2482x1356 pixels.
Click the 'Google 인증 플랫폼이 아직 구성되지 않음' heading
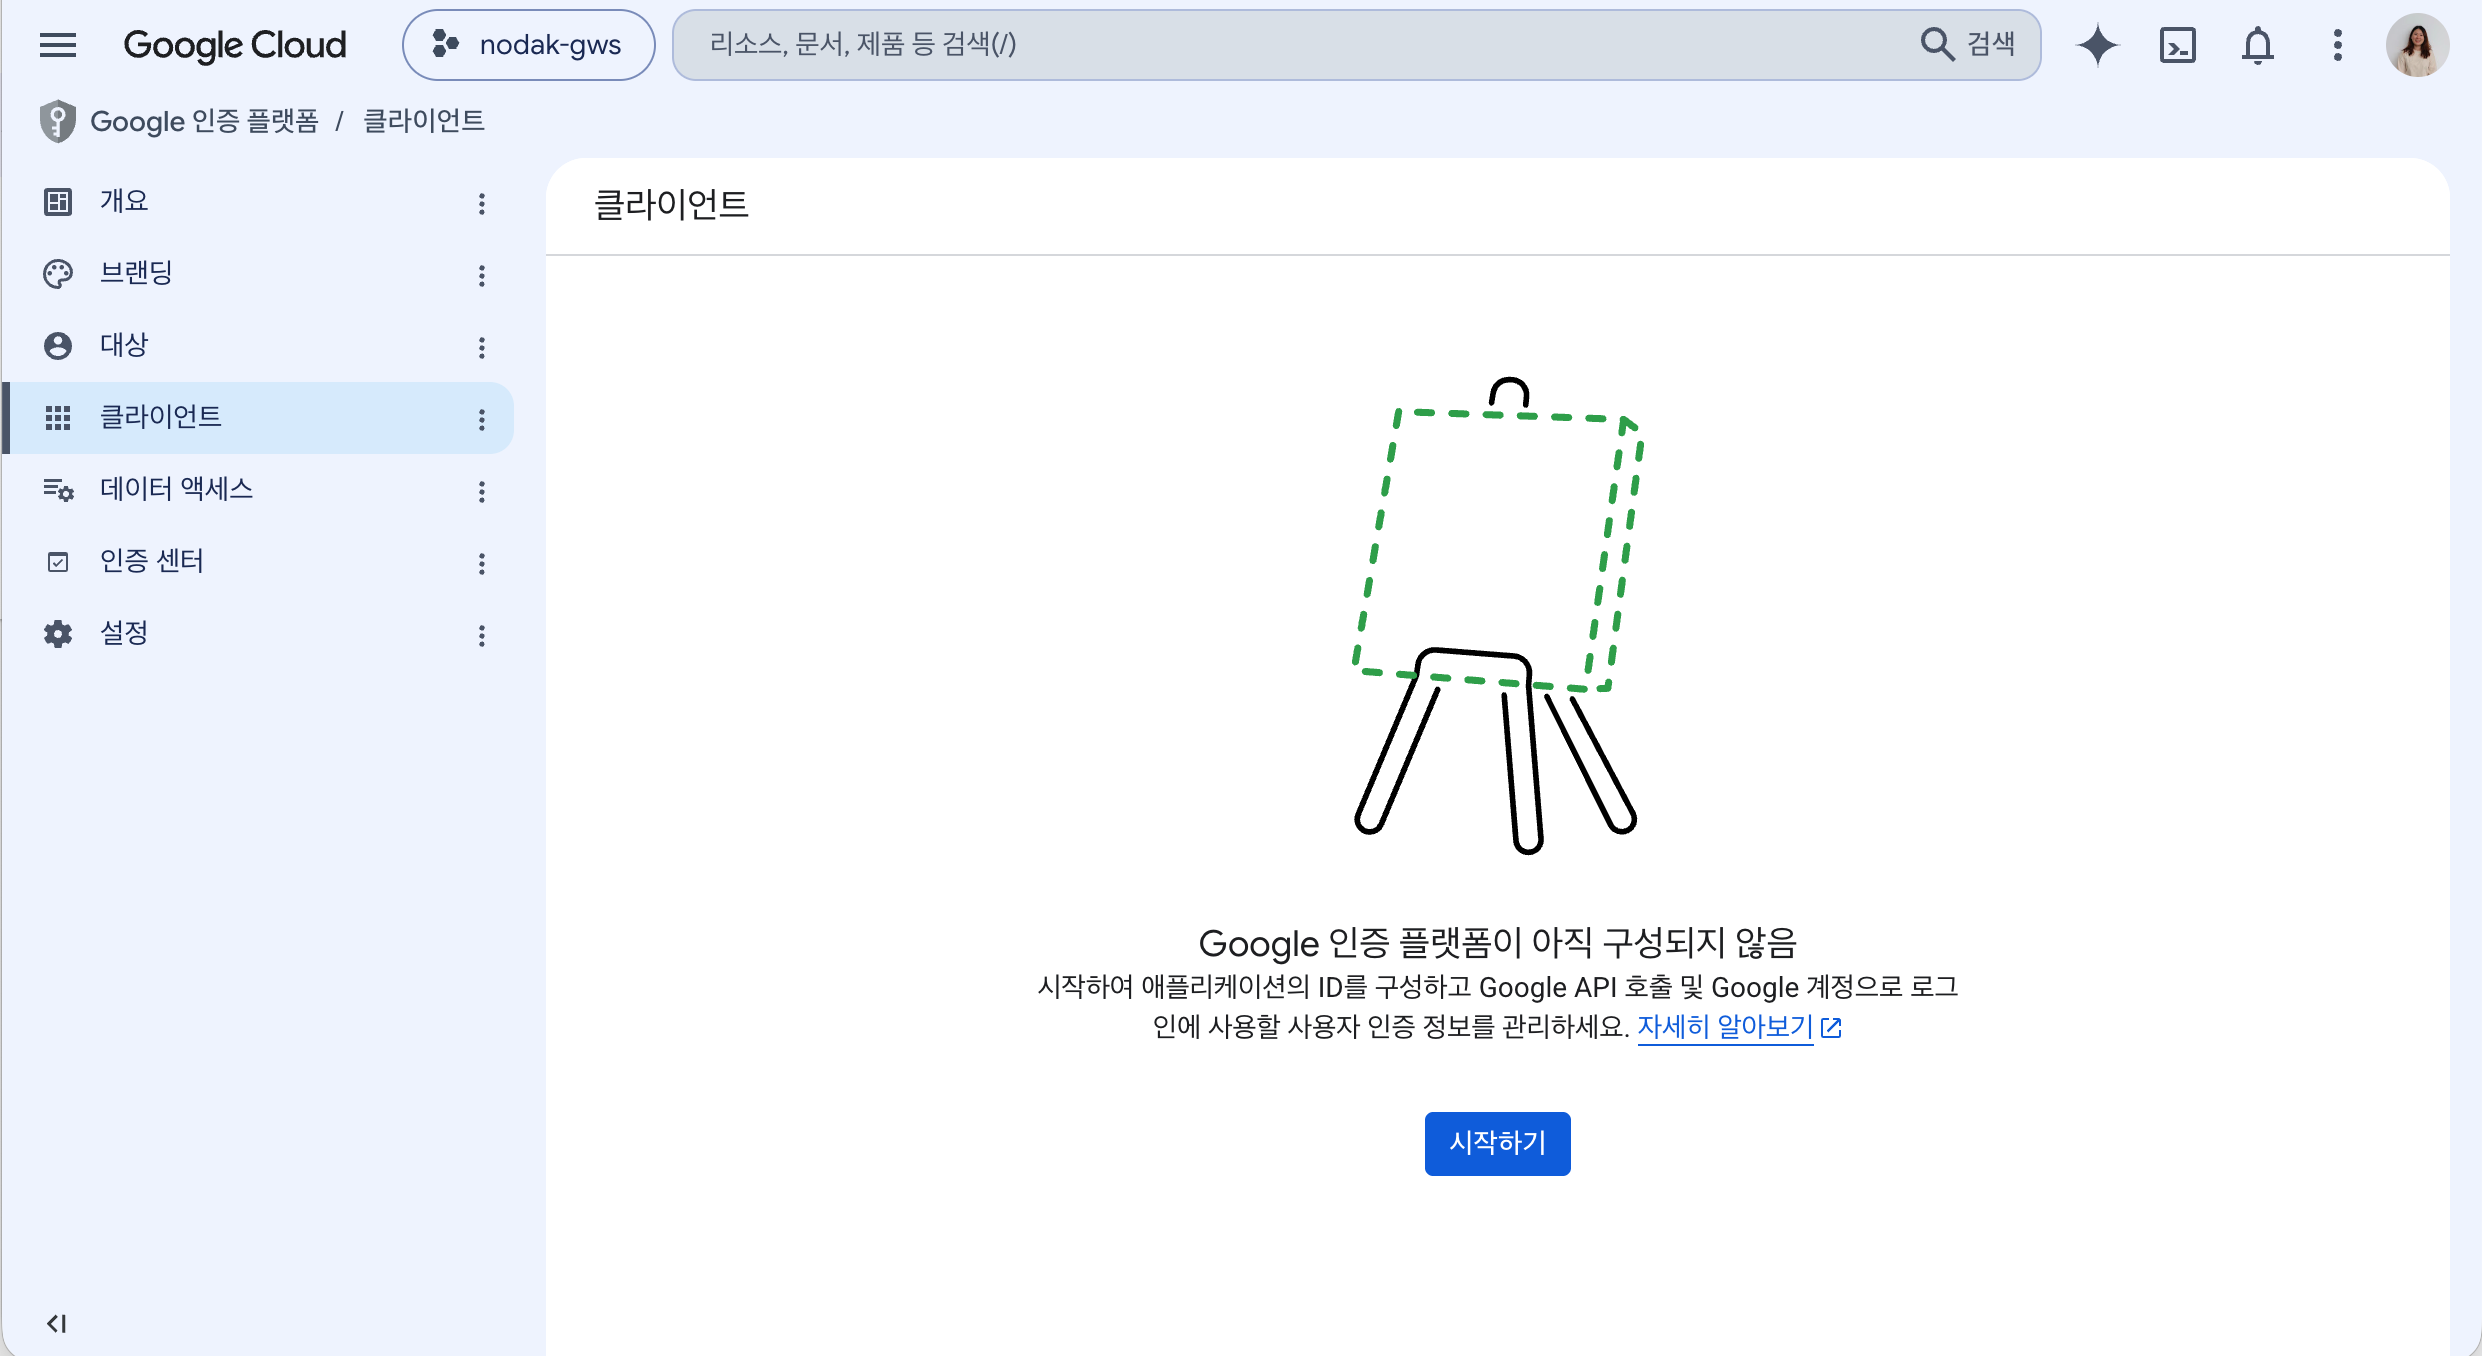click(x=1497, y=942)
